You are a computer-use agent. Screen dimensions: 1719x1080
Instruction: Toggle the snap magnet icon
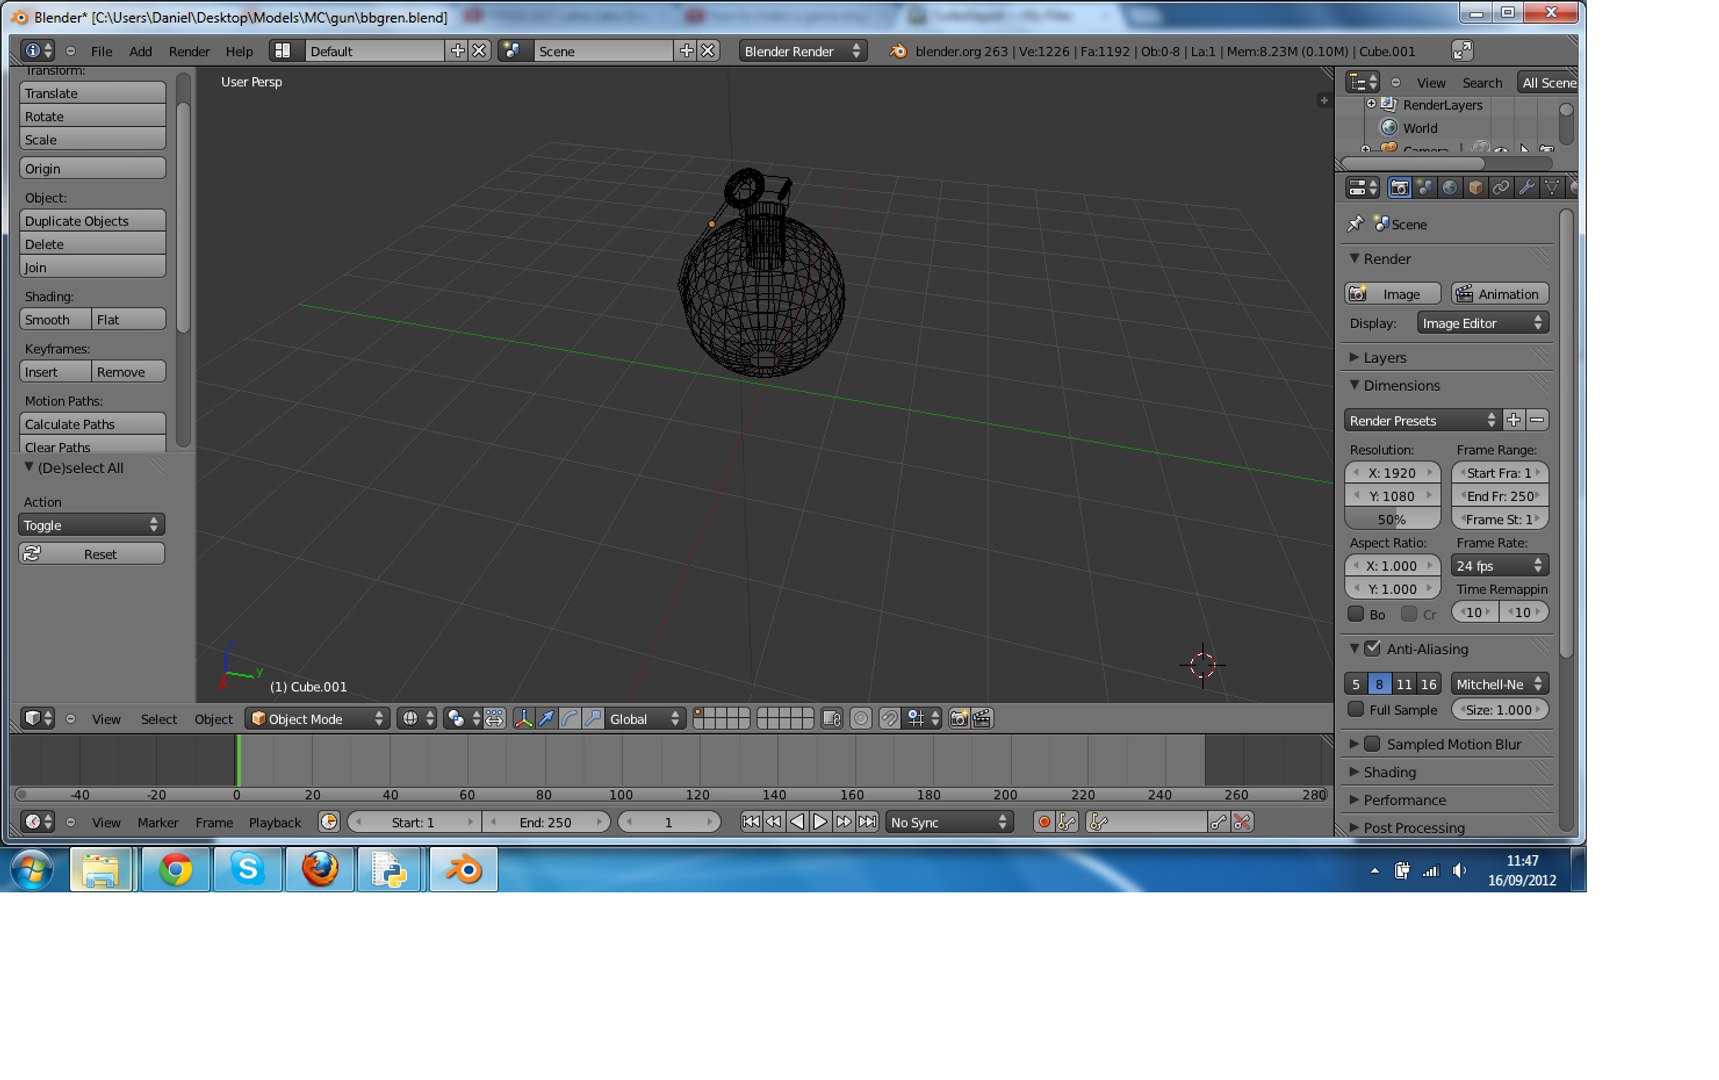(889, 718)
